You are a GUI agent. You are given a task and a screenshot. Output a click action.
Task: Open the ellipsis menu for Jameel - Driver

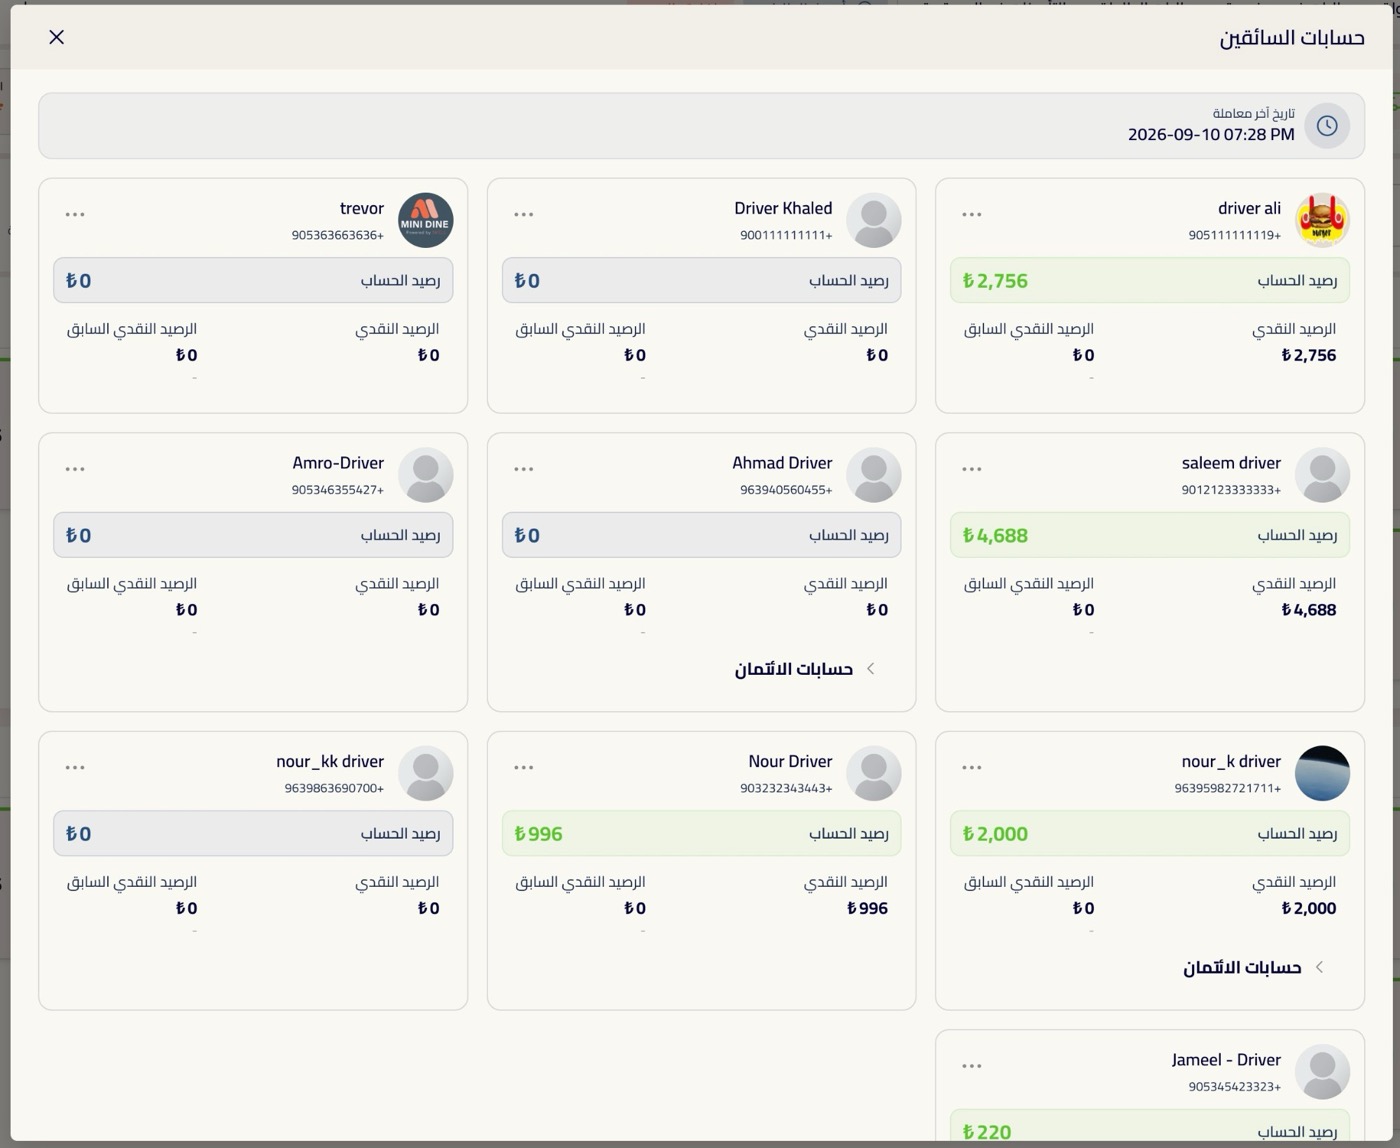(x=971, y=1066)
